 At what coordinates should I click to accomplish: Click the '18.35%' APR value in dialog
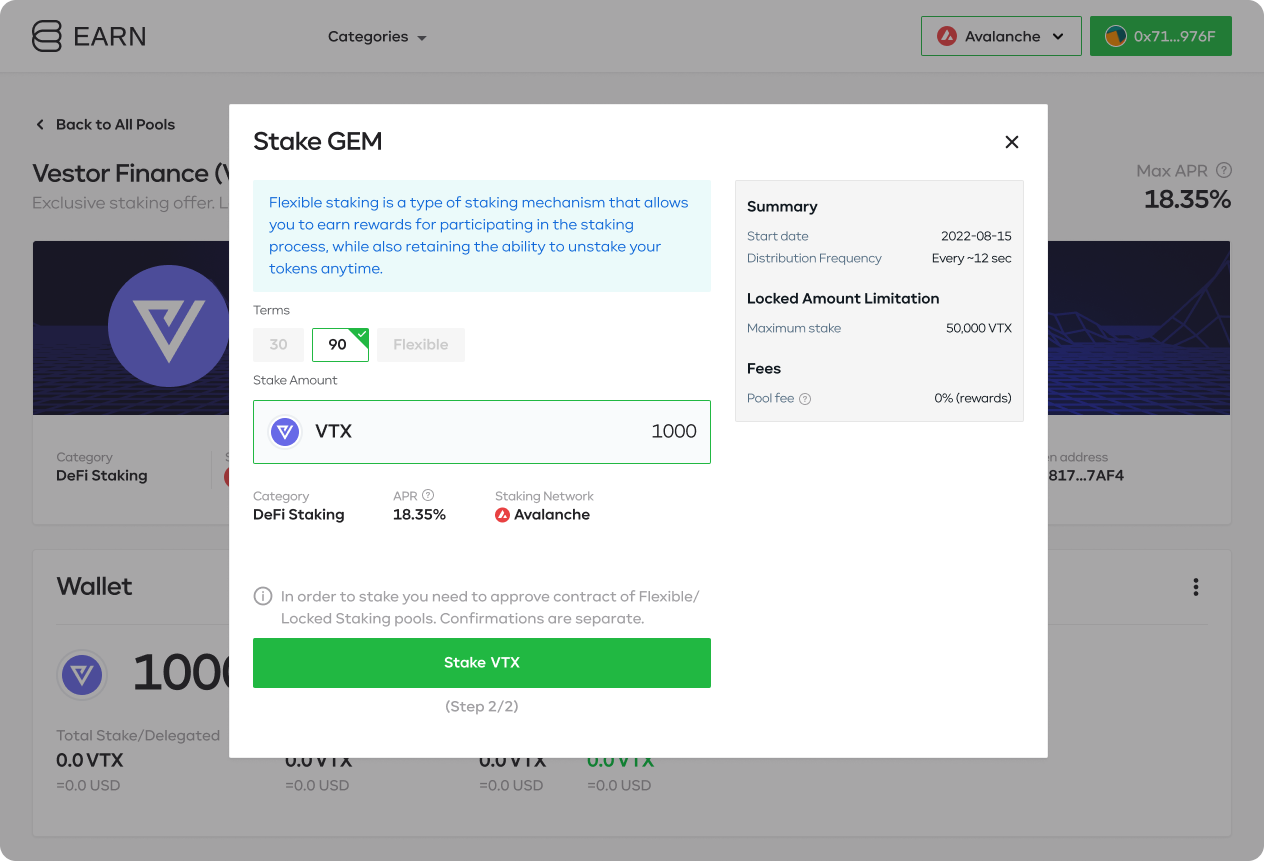[x=419, y=515]
